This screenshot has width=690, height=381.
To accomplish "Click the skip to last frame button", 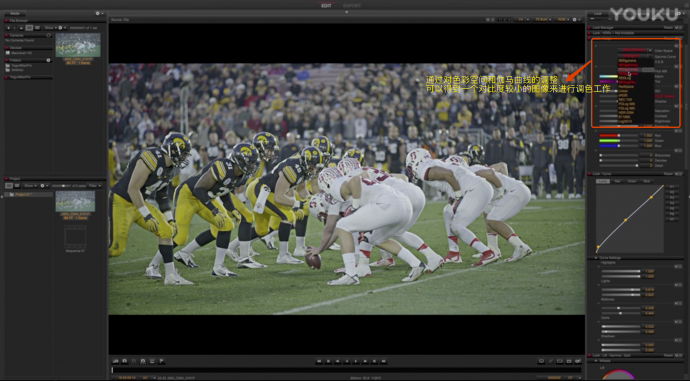I will (x=384, y=361).
